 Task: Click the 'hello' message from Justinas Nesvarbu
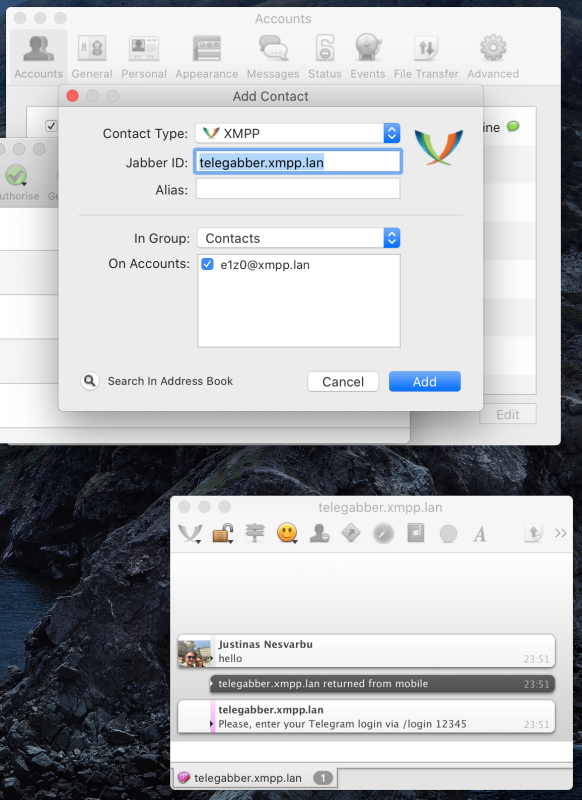231,659
